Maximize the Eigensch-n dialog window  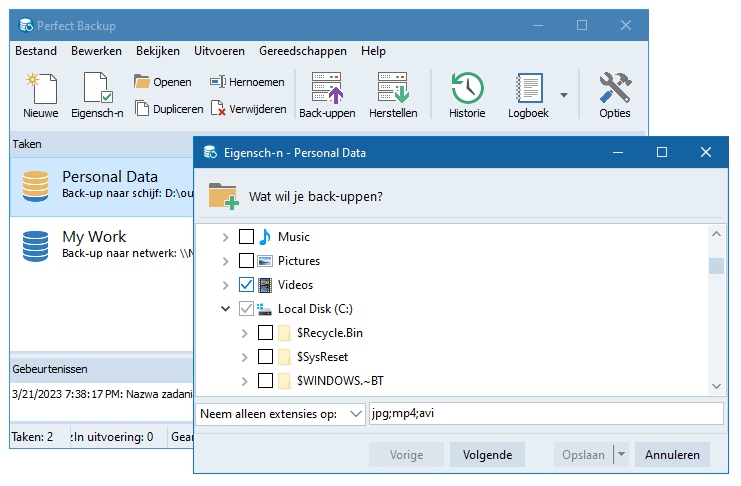point(662,152)
